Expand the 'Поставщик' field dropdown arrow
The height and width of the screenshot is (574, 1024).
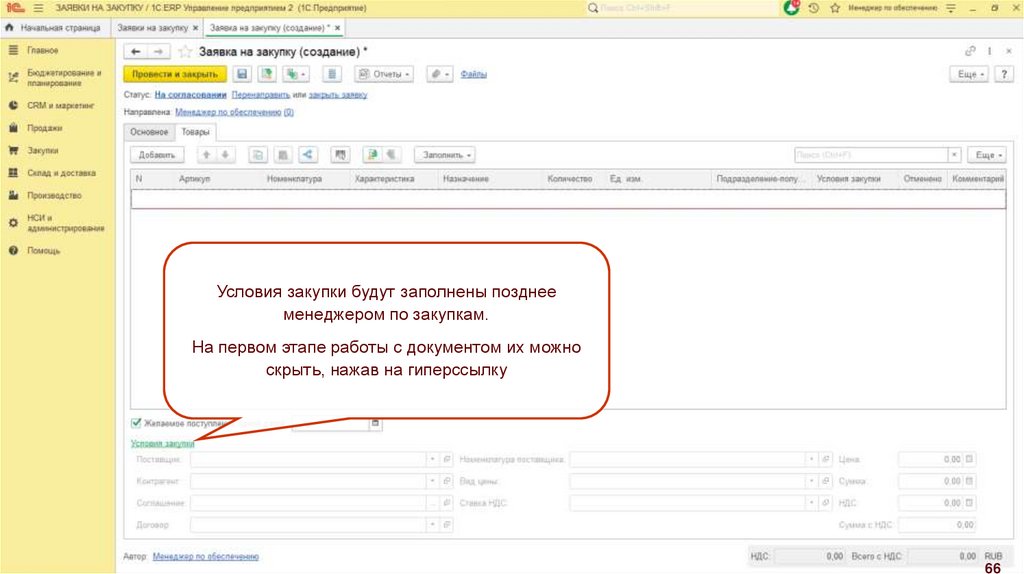[432, 459]
